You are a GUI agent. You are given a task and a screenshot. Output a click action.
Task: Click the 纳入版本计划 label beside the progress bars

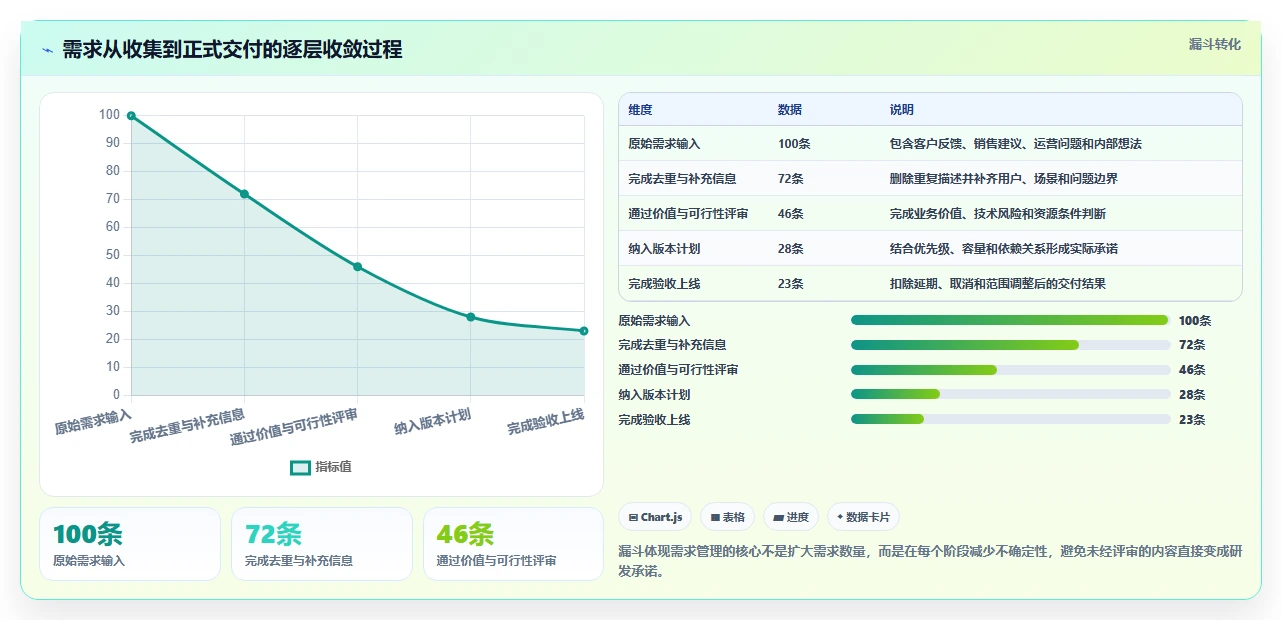click(x=654, y=395)
